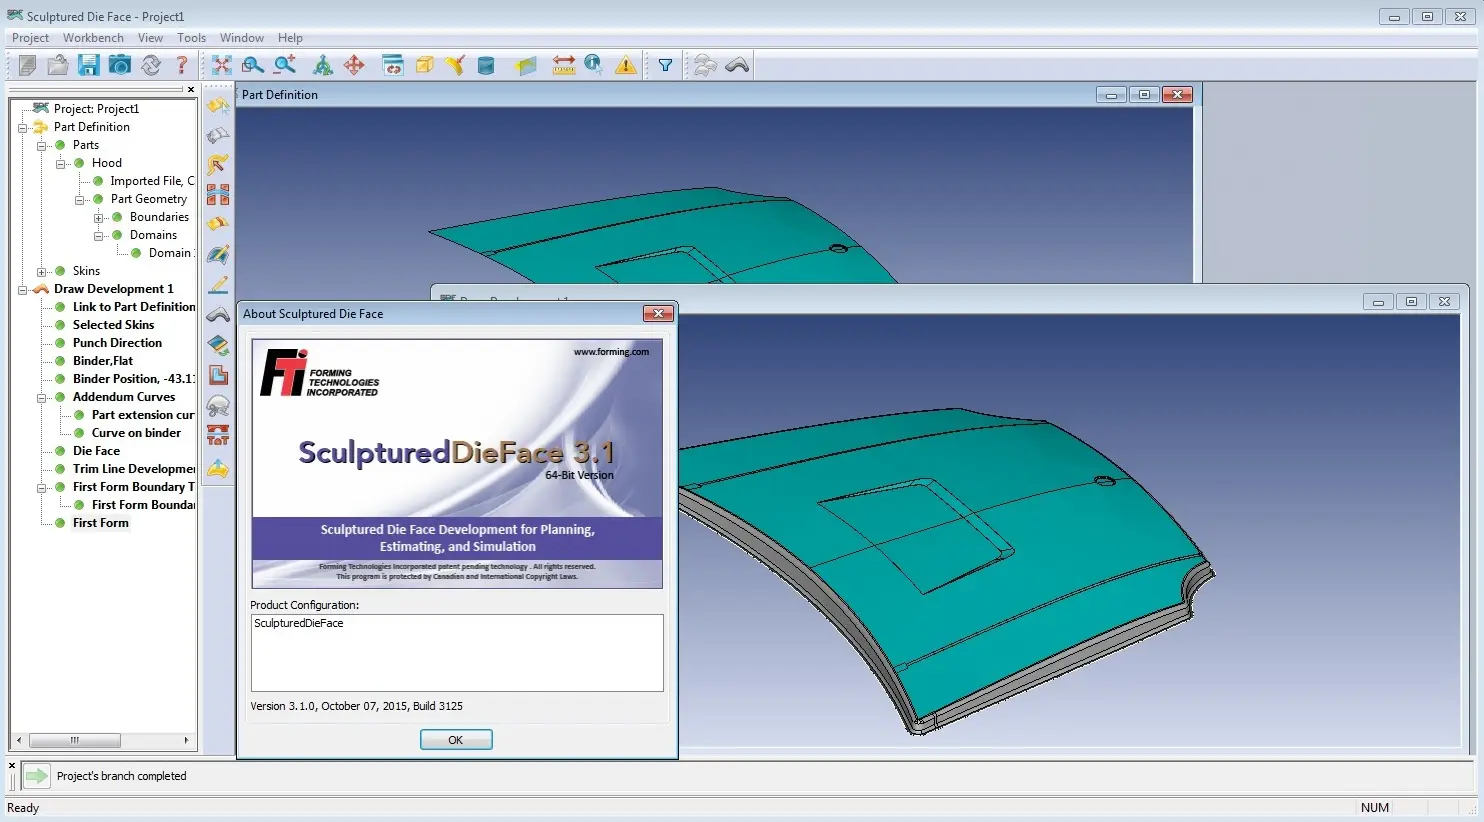
Task: Collapse the Draw Development 1 node
Action: (x=23, y=290)
